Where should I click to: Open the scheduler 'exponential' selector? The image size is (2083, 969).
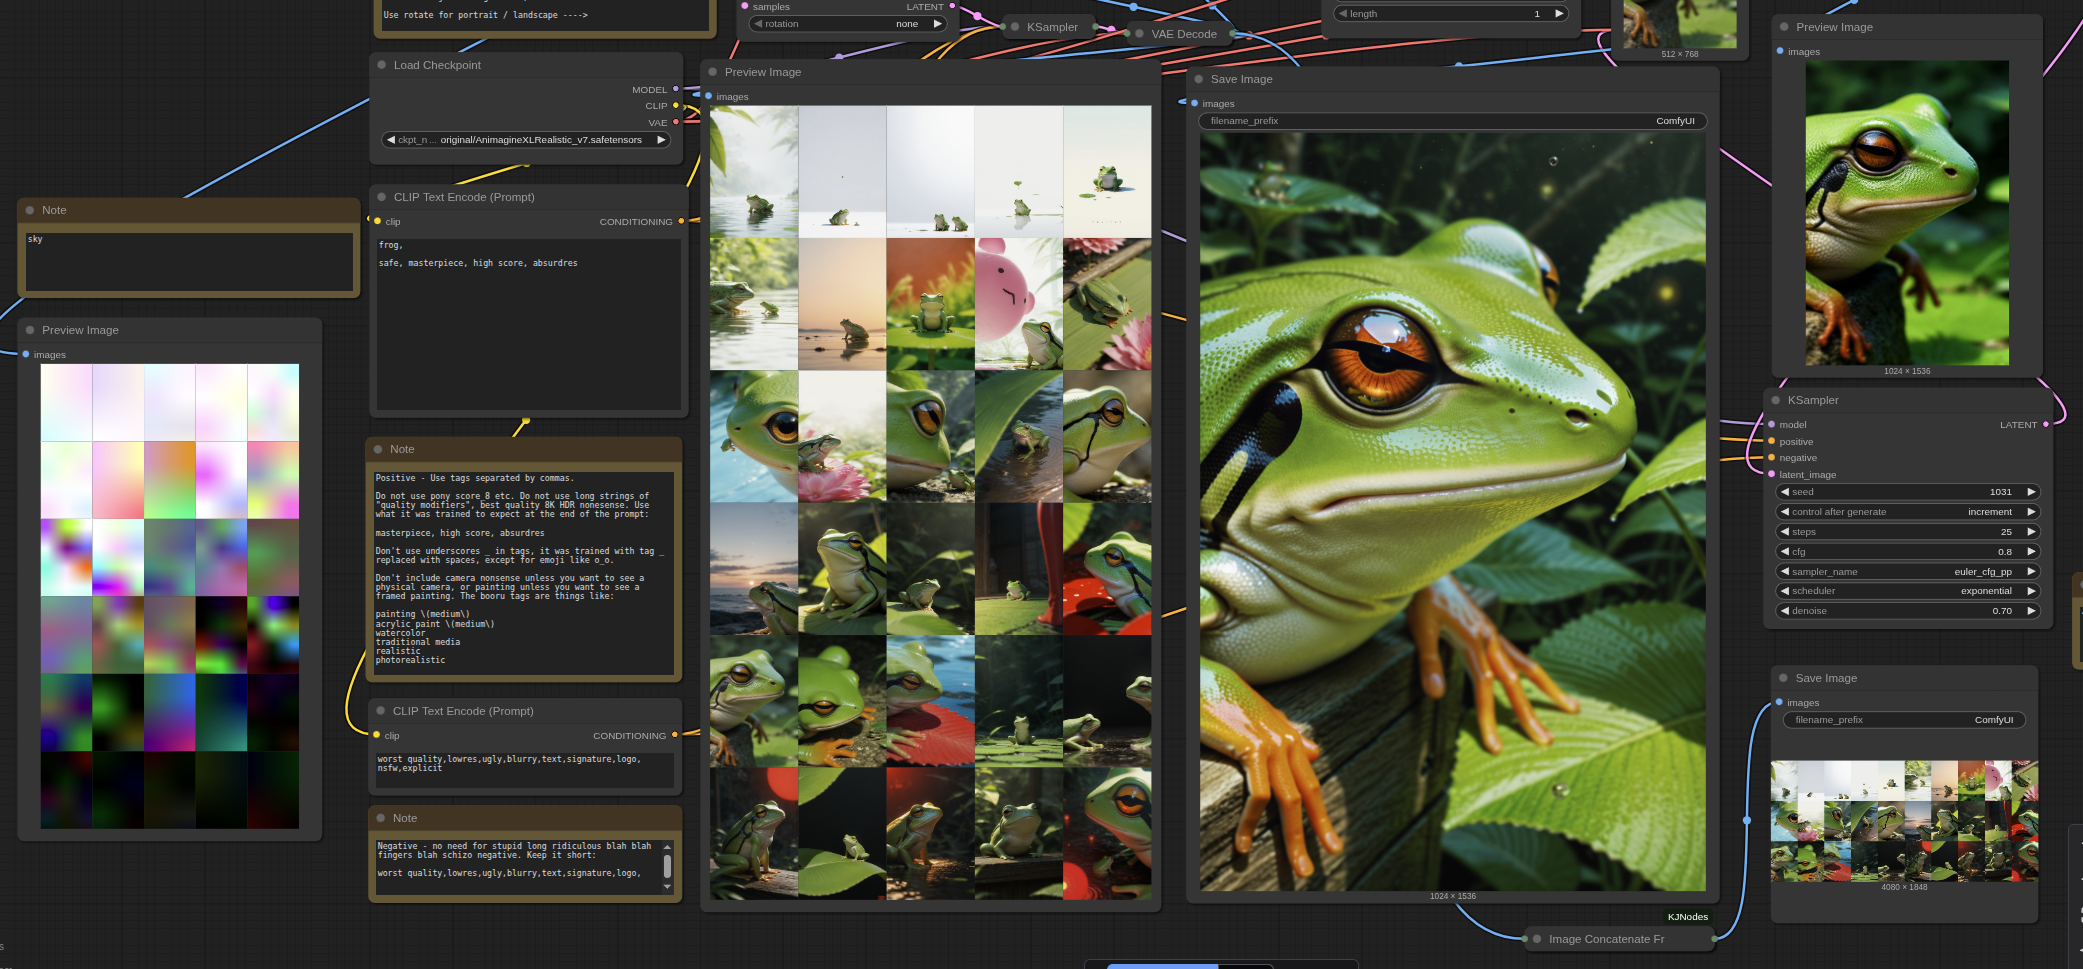[x=1908, y=591]
